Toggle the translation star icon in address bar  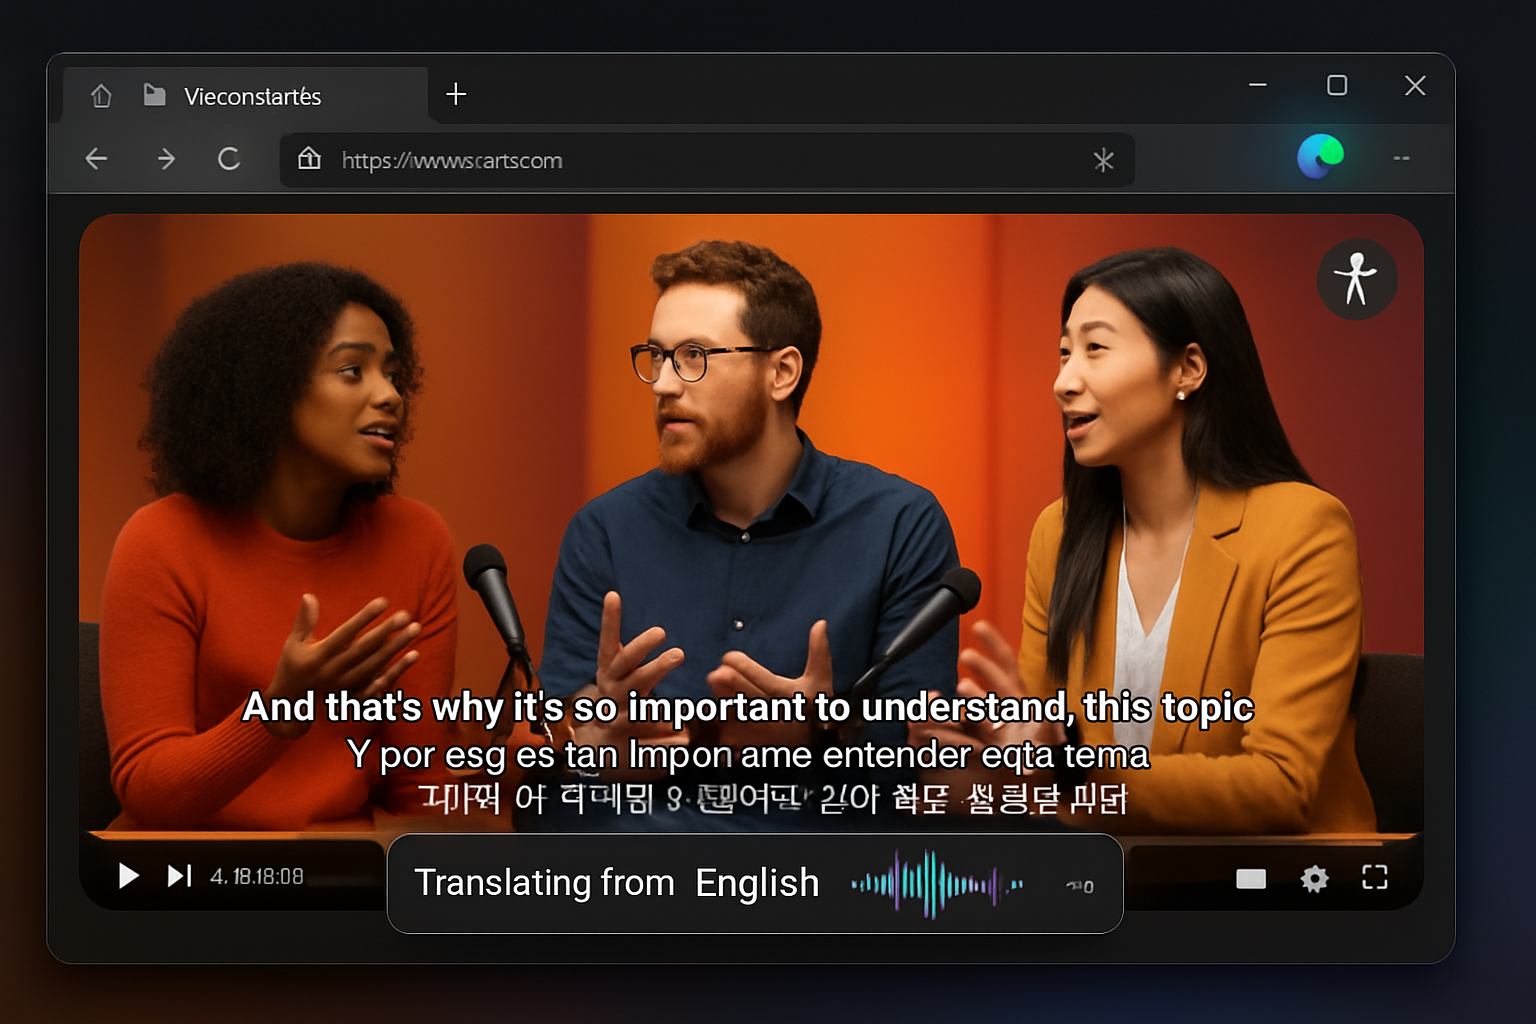(1104, 160)
